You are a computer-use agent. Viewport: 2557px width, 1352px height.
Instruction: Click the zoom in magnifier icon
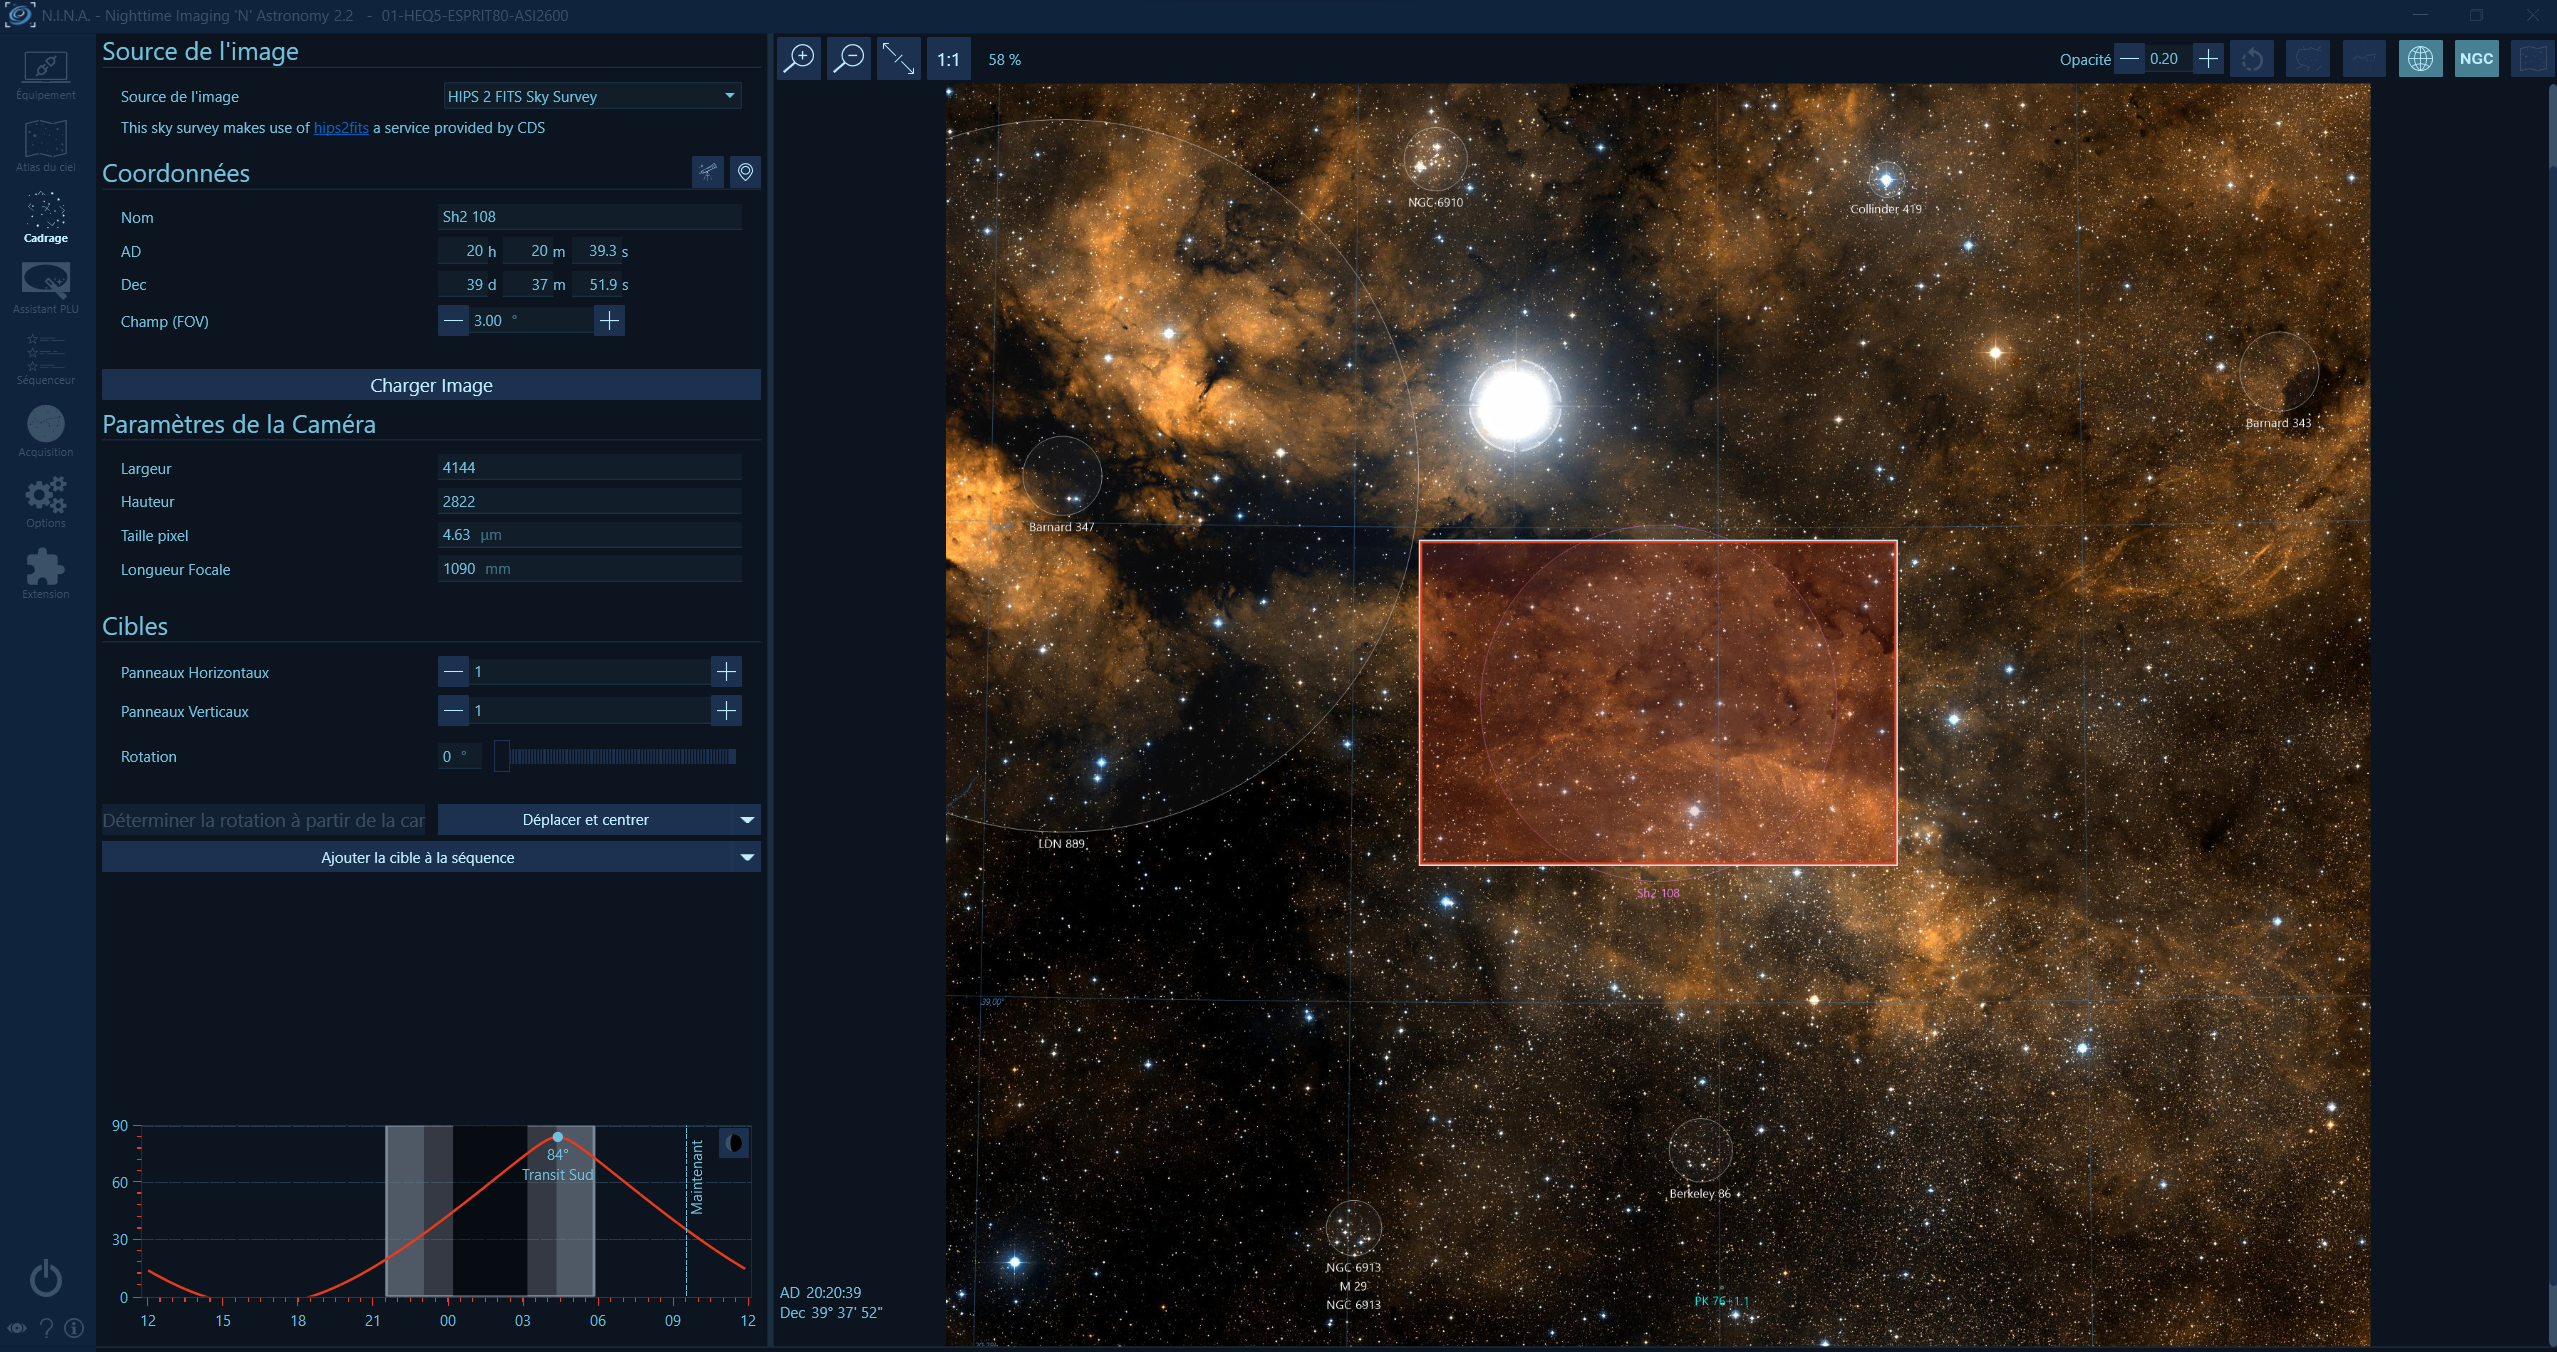pyautogui.click(x=799, y=59)
